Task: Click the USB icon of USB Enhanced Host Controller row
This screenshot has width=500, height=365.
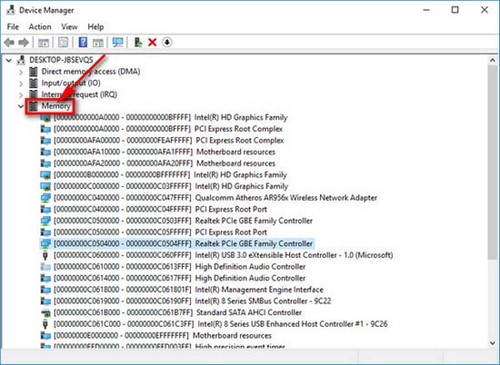Action: (45, 324)
